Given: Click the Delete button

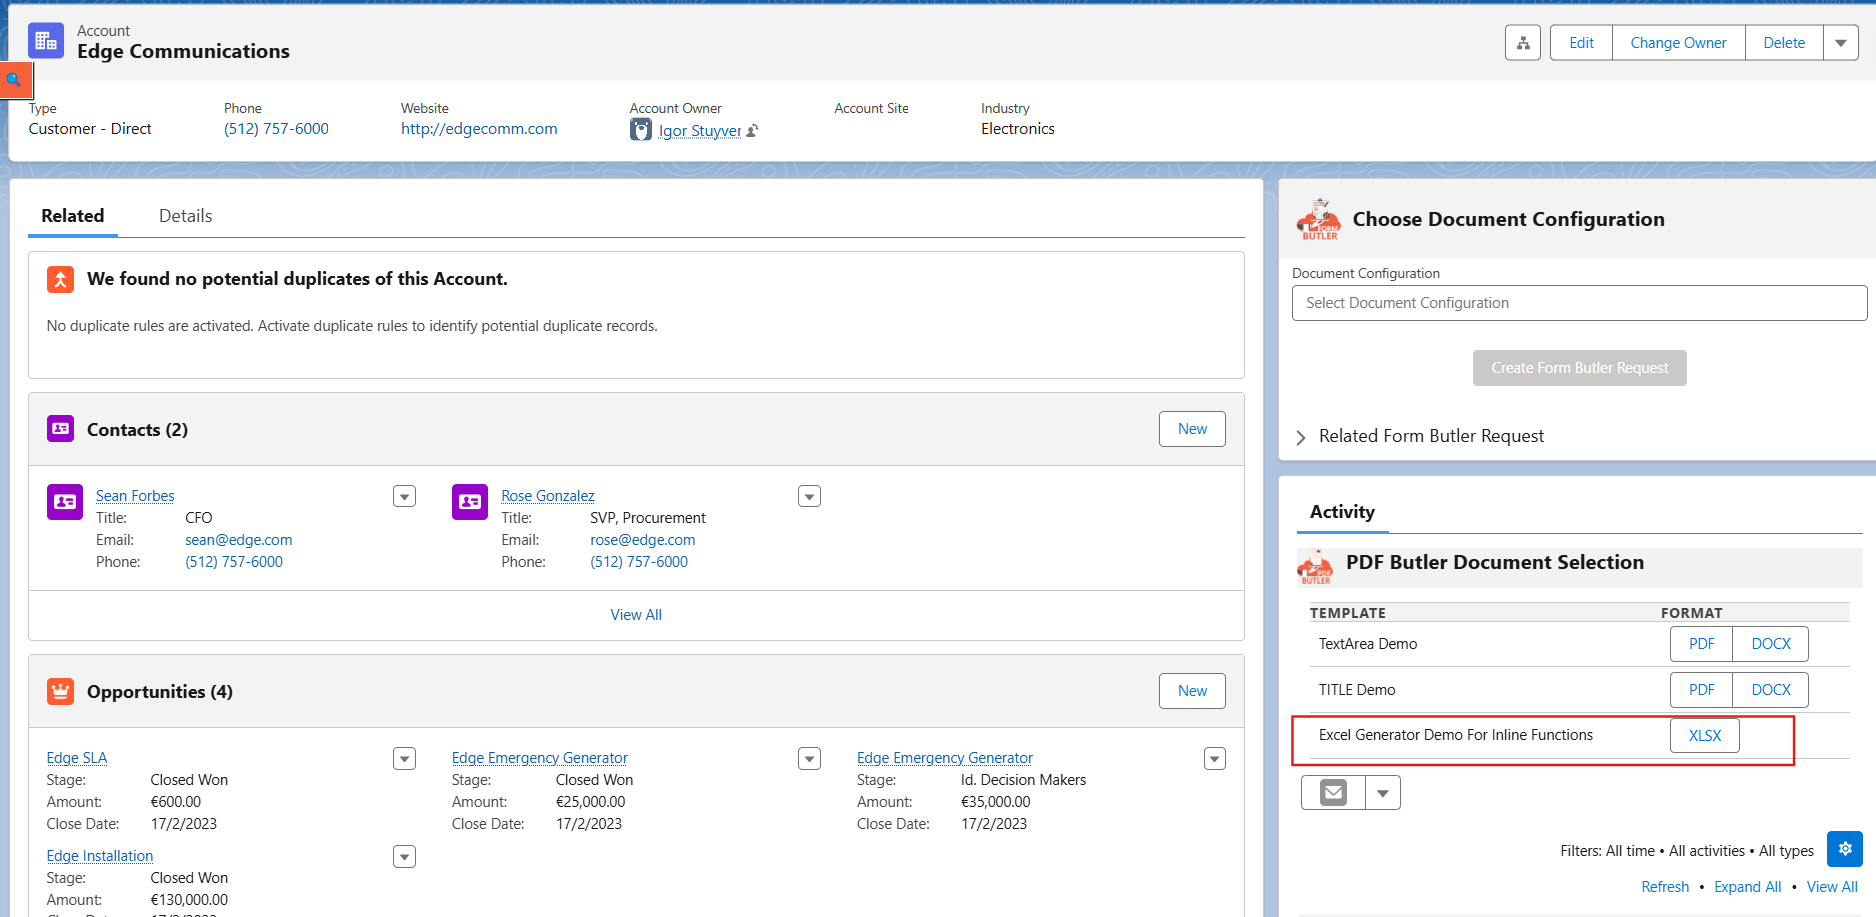Looking at the screenshot, I should pyautogui.click(x=1784, y=43).
